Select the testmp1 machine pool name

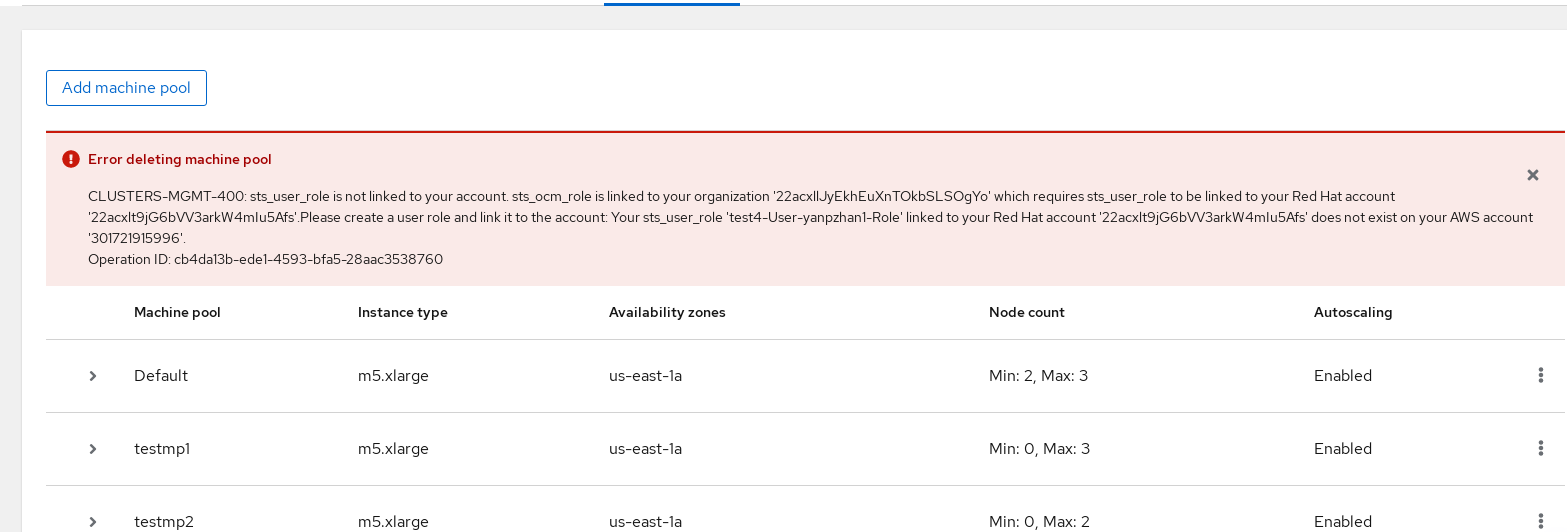(x=162, y=449)
